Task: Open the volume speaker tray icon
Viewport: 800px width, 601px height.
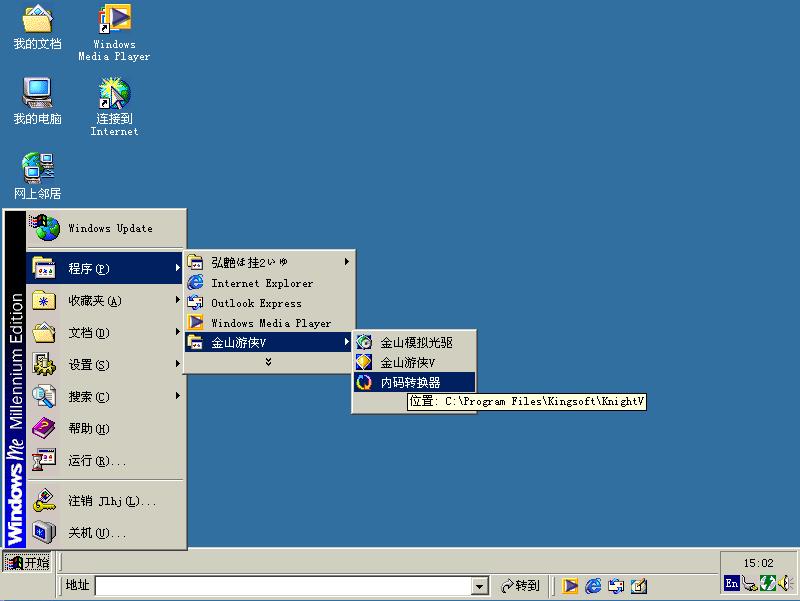Action: pos(786,583)
